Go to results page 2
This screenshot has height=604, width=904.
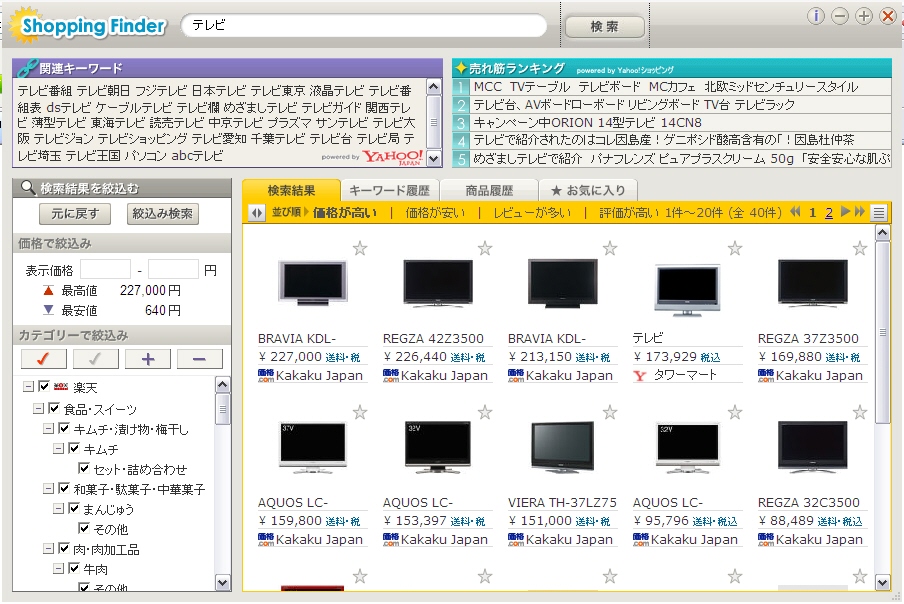(828, 213)
